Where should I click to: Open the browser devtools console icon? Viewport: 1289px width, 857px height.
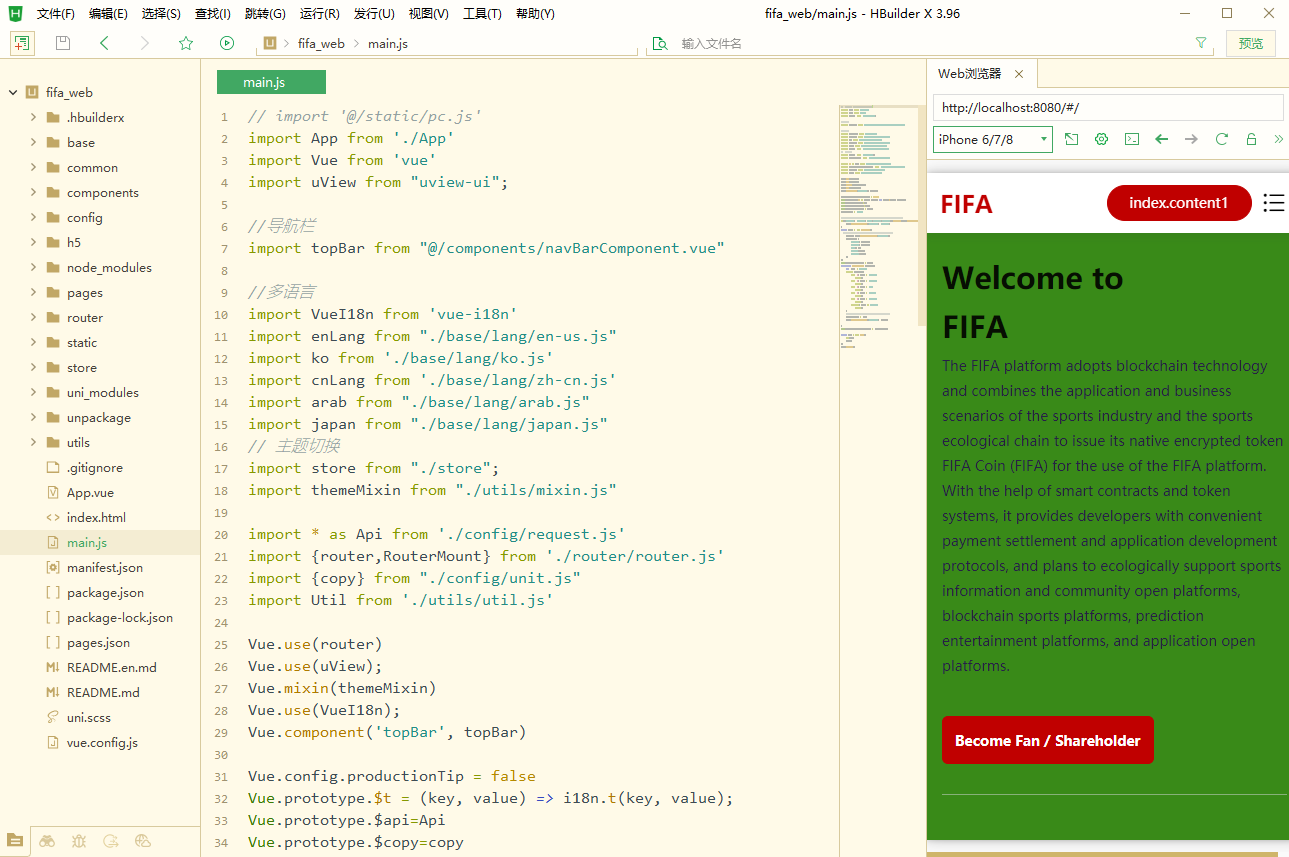coord(1132,139)
